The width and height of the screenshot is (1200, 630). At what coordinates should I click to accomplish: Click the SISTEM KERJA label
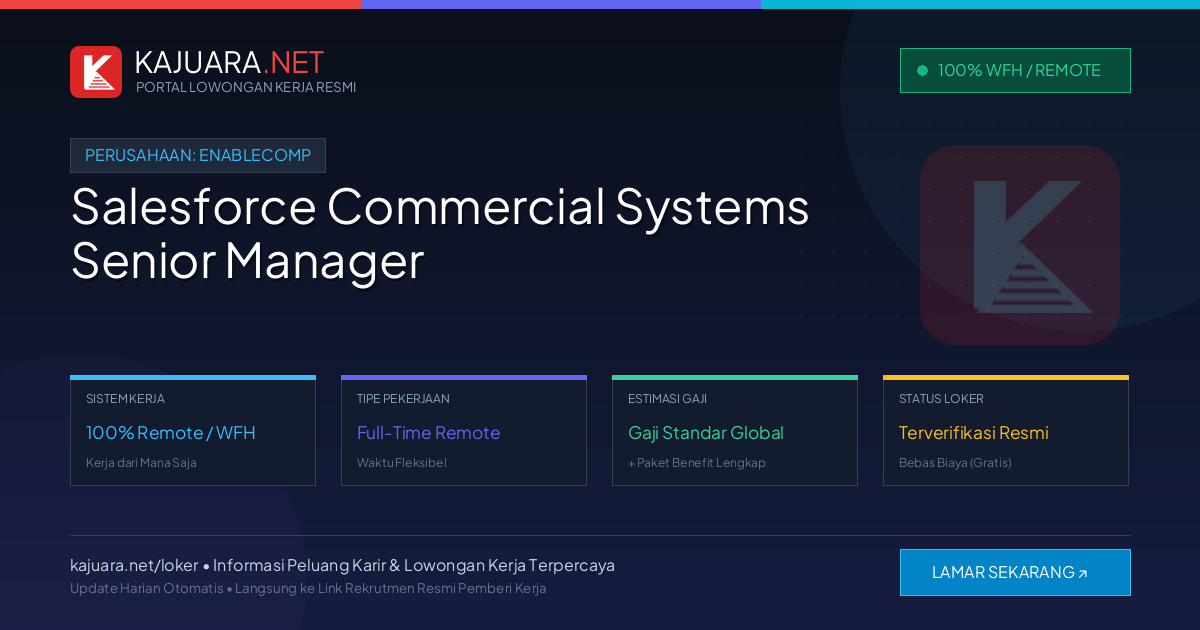coord(125,399)
